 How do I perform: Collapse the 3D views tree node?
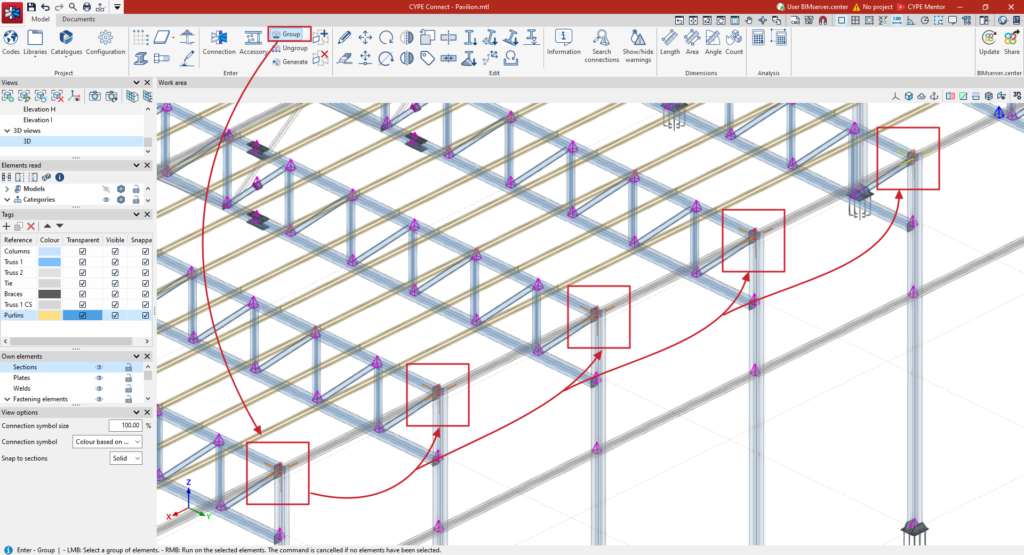7,131
